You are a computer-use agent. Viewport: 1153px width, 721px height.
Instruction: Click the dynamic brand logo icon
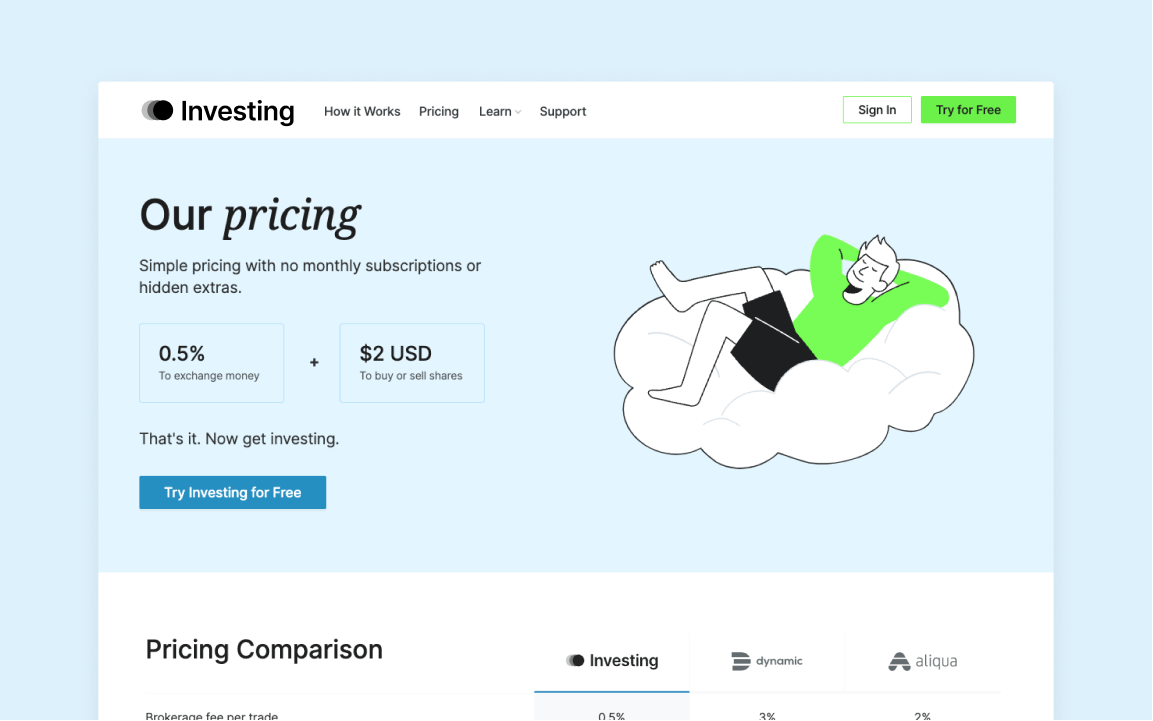(x=740, y=661)
